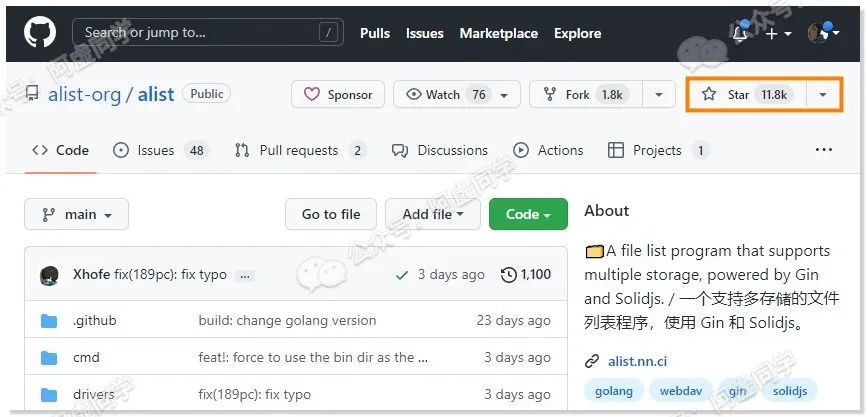Click the cmd folder icon
Screen dimensions: 867x417
(x=49, y=357)
